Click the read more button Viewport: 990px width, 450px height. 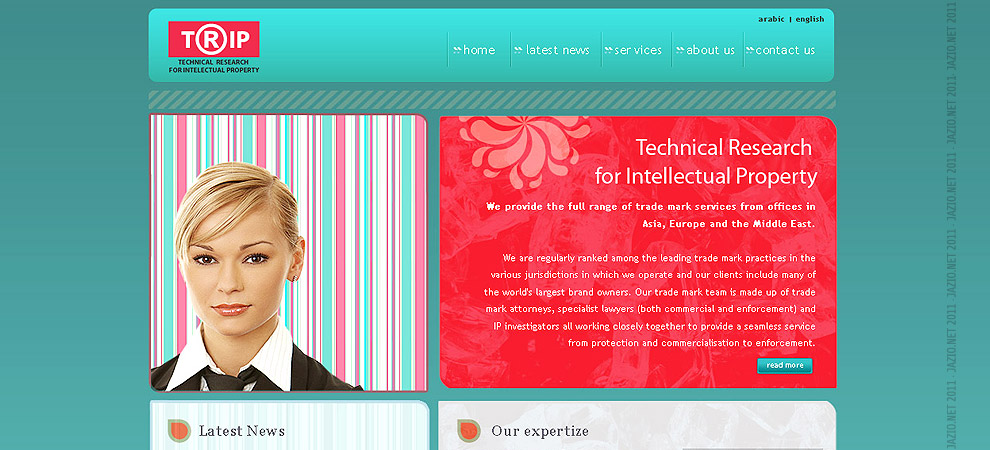[x=785, y=365]
